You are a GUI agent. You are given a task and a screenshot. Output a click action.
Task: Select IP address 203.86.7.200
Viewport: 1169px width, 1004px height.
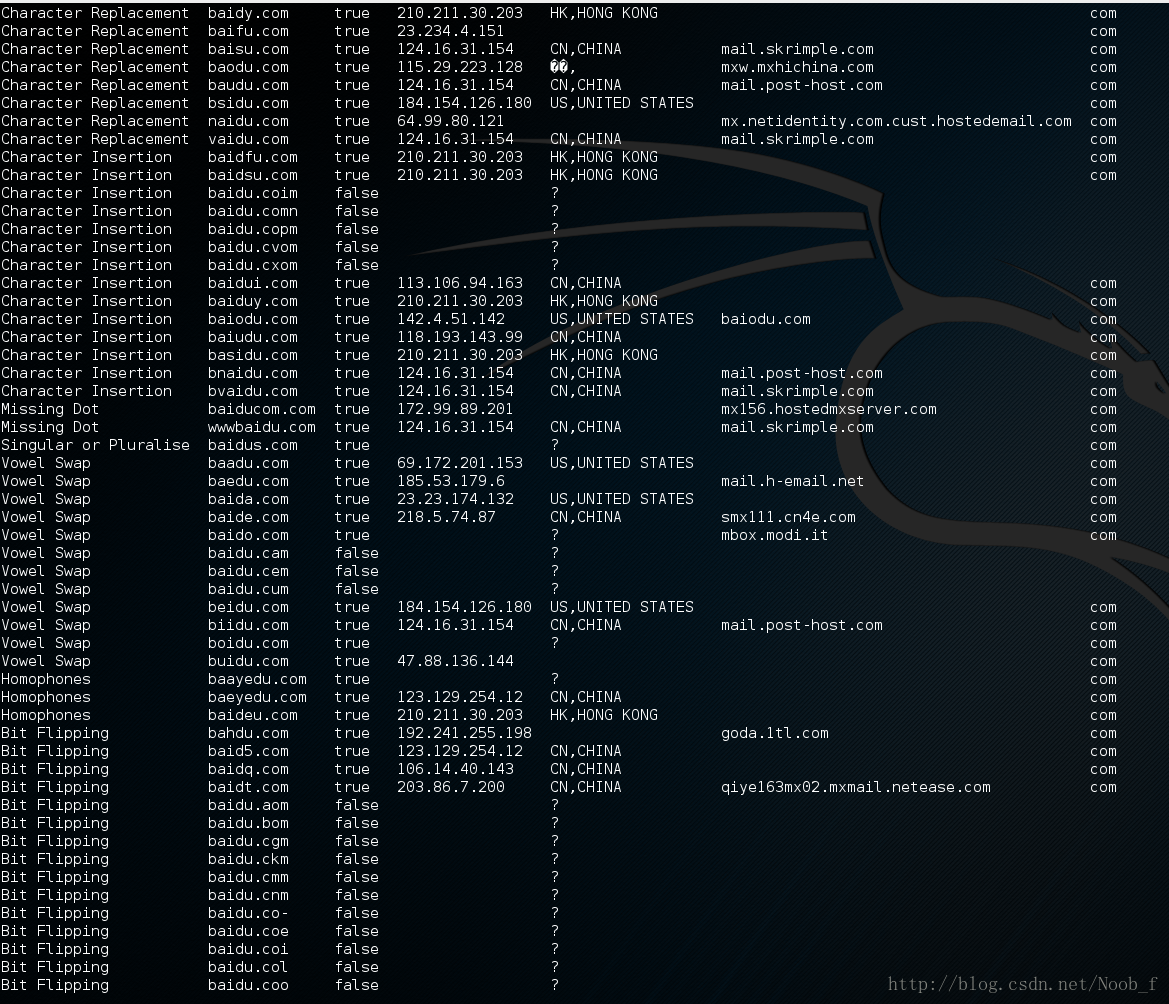coord(450,787)
